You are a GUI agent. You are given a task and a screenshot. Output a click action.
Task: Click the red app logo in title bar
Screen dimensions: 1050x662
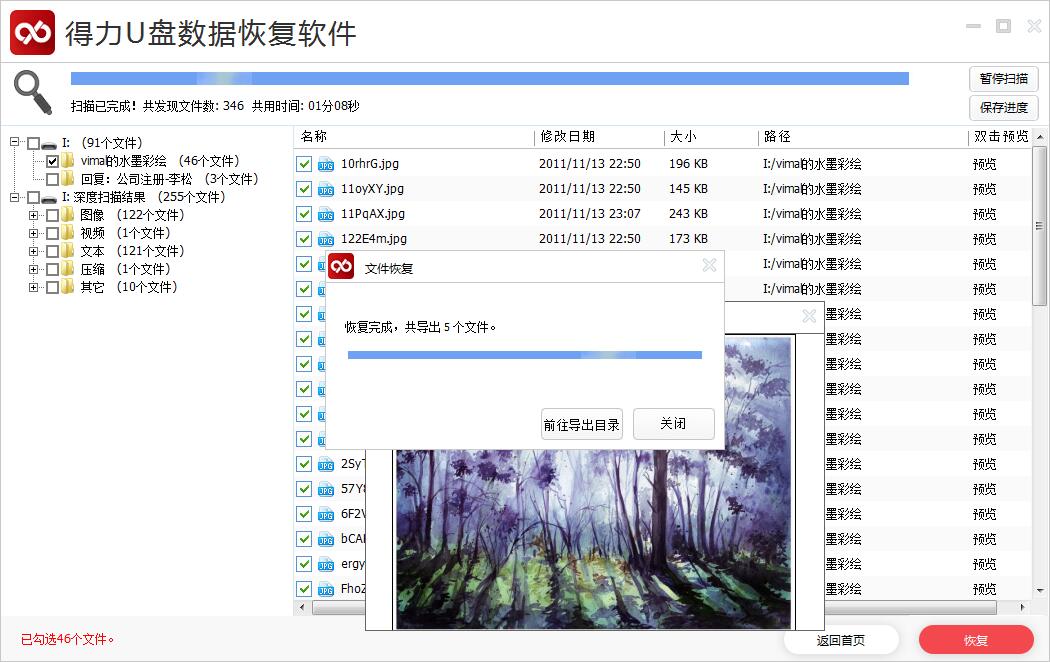click(x=32, y=32)
